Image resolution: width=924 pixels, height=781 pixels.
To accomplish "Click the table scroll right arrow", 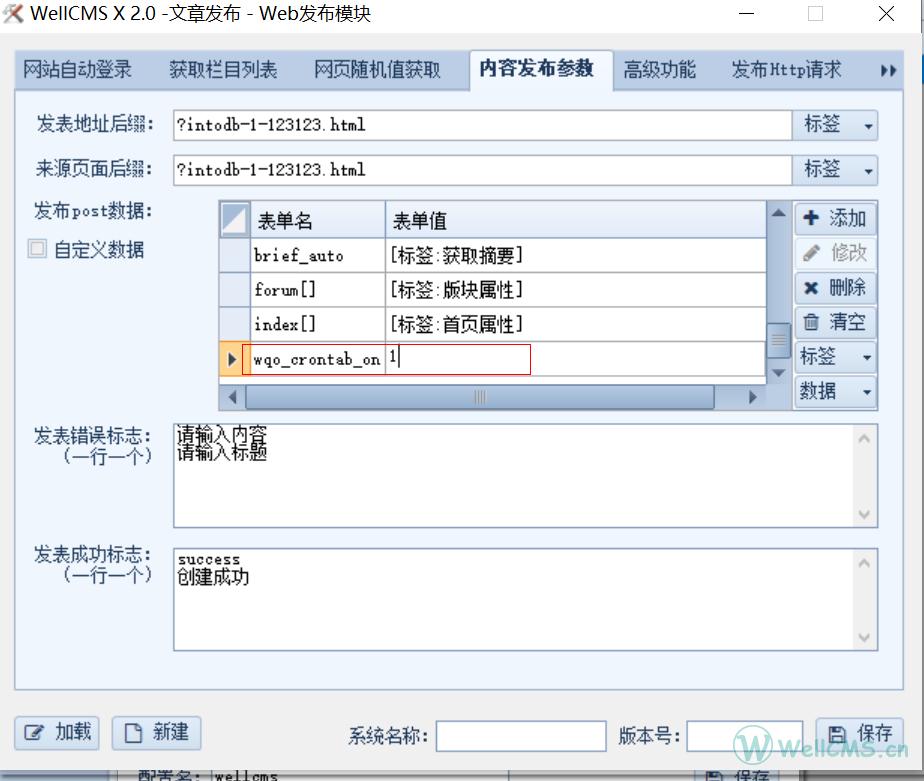I will [x=753, y=397].
